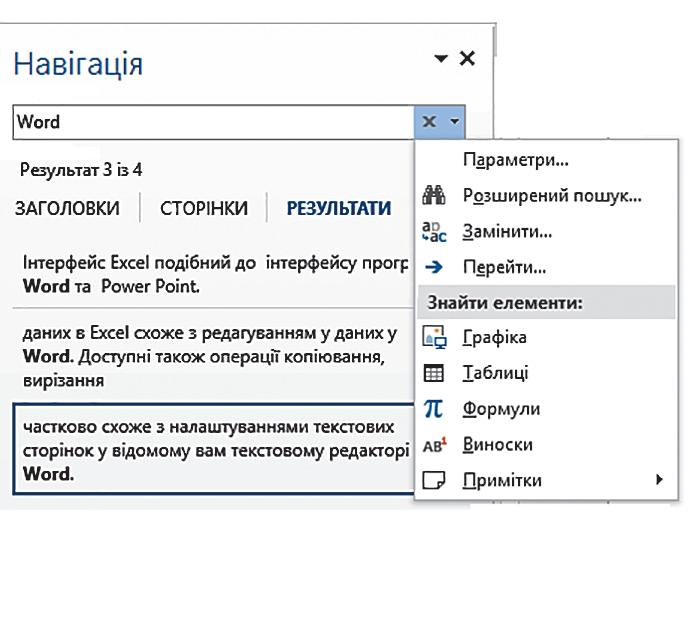Open result 'даних в Excel схоже'
The width and height of the screenshot is (697, 640).
(x=213, y=356)
